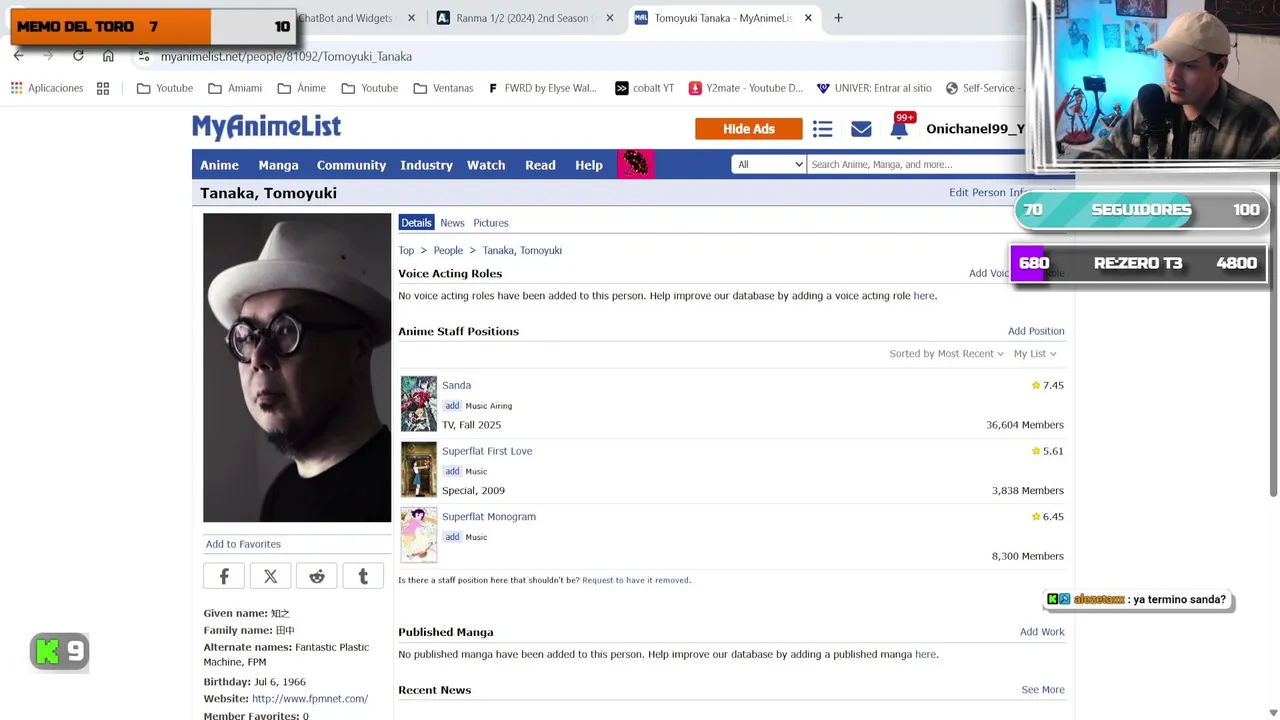Click add button for Sanda
This screenshot has height=720, width=1280.
452,405
